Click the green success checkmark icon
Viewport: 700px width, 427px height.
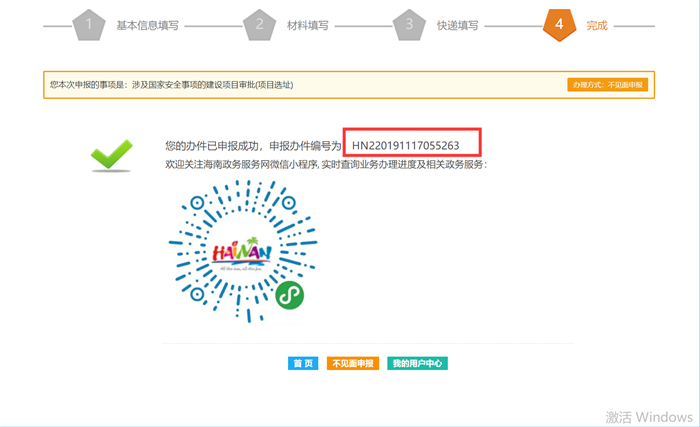click(x=112, y=155)
